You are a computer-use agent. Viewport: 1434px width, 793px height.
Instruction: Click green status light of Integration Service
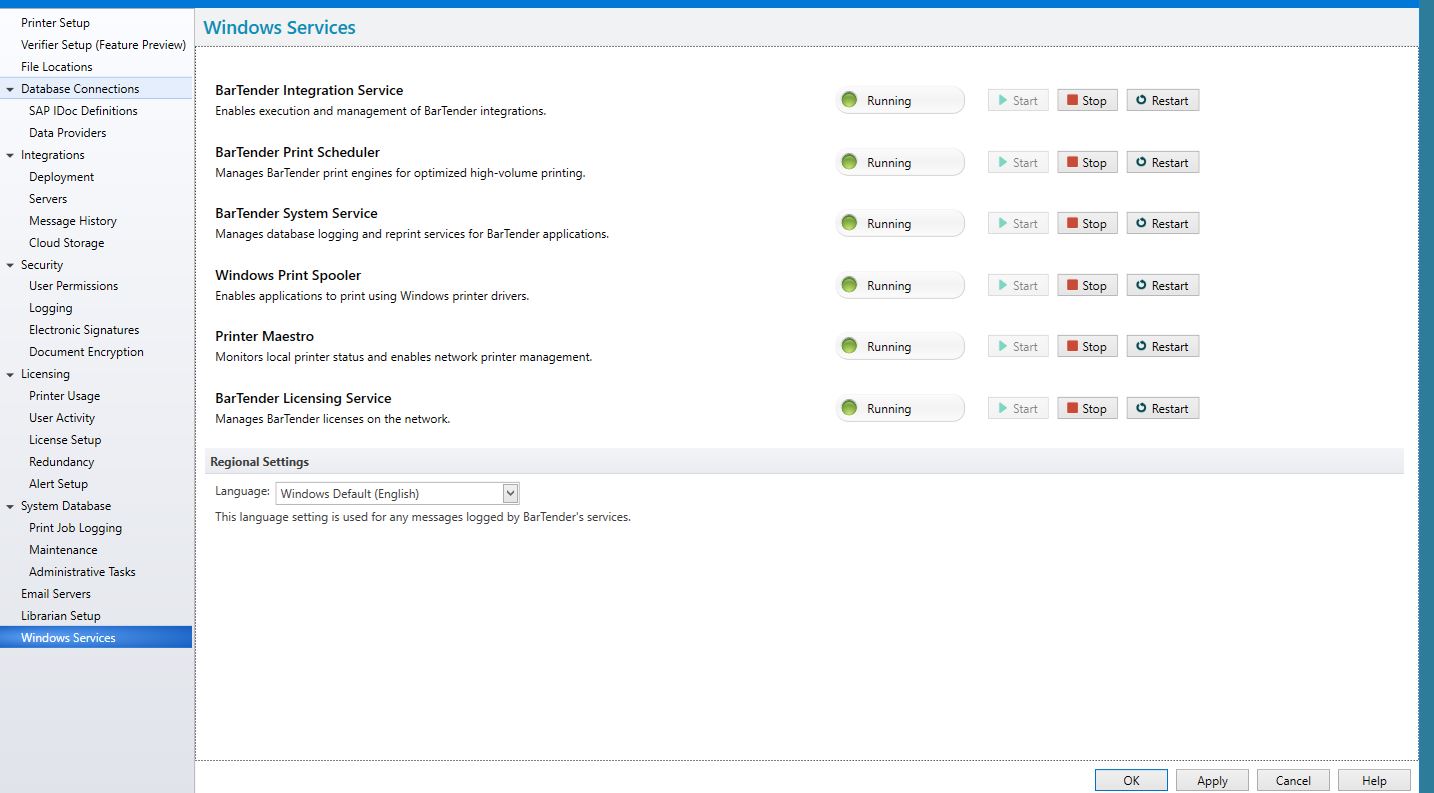pos(849,100)
